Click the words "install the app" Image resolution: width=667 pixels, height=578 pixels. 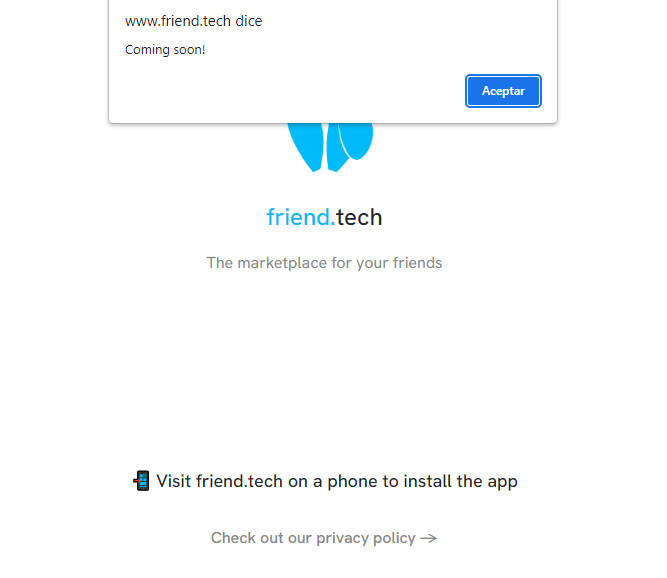460,481
